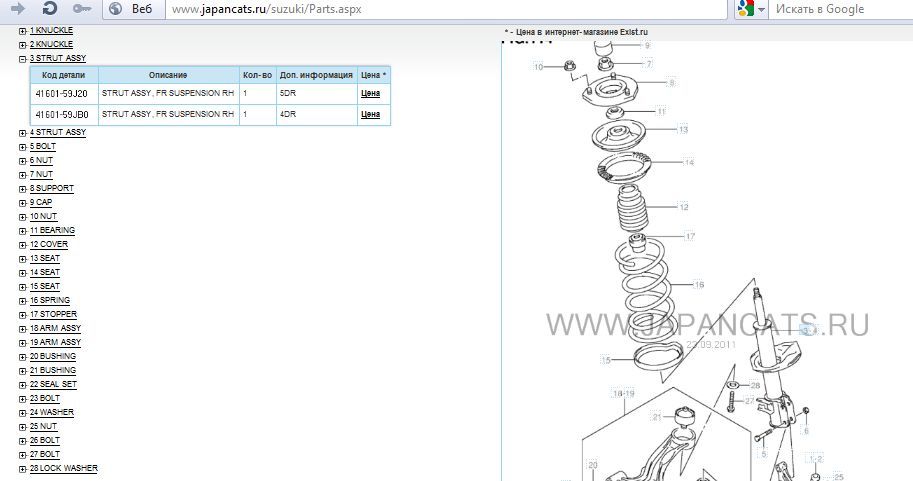The height and width of the screenshot is (481, 913).
Task: Click the browser forward arrow icon
Action: (18, 9)
